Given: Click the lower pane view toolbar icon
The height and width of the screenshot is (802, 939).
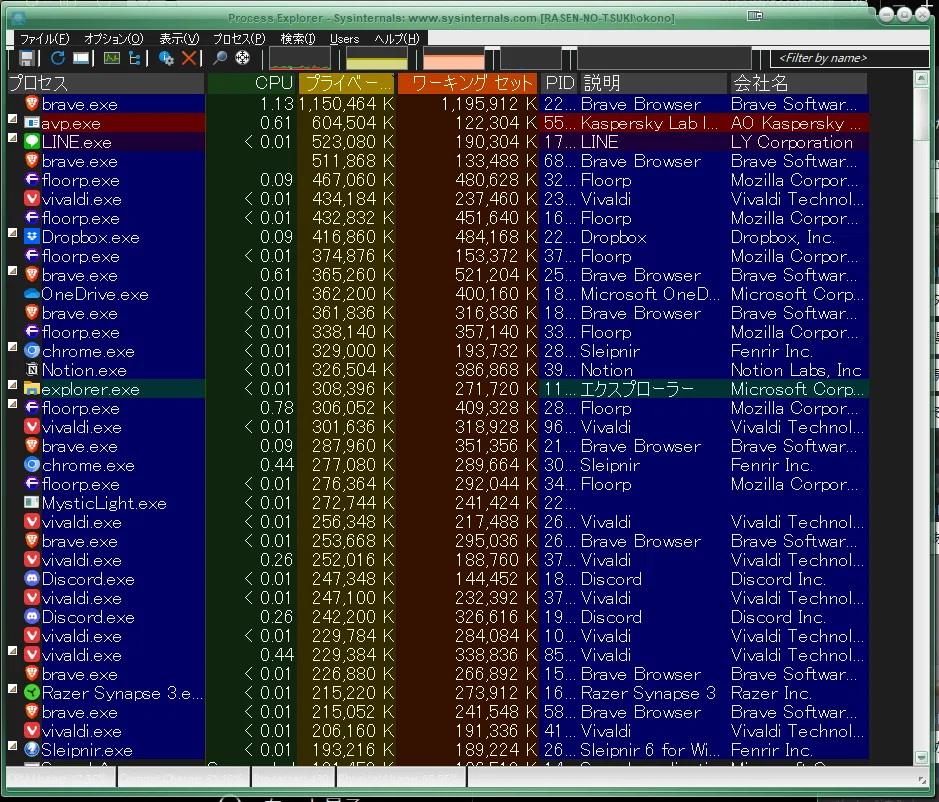Looking at the screenshot, I should [81, 58].
